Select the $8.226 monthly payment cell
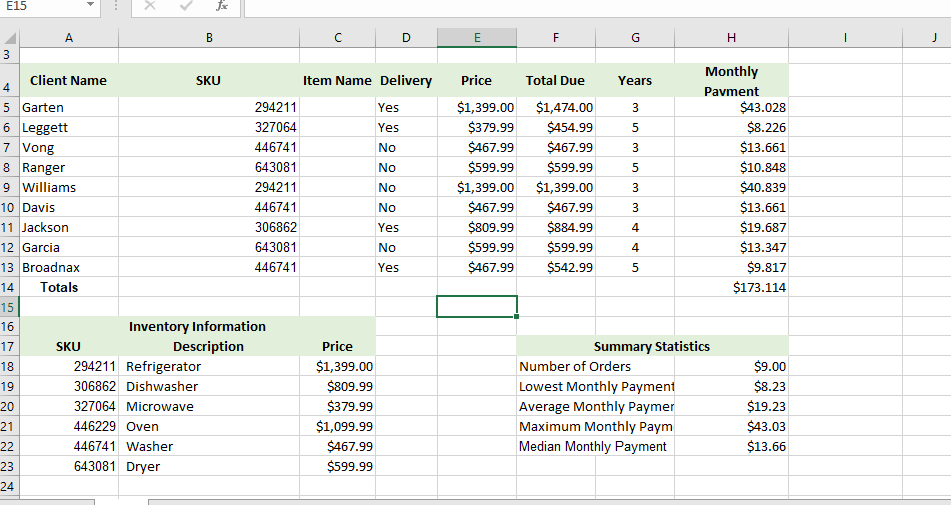This screenshot has height=505, width=951. tap(731, 127)
